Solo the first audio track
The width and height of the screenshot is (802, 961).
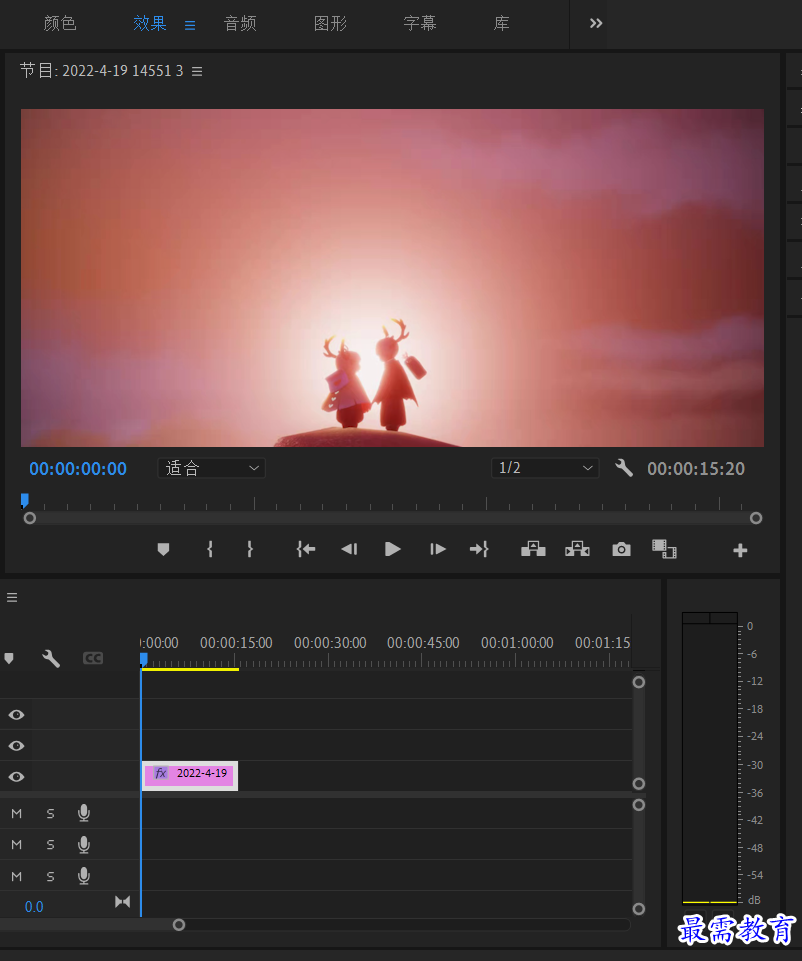tap(50, 814)
